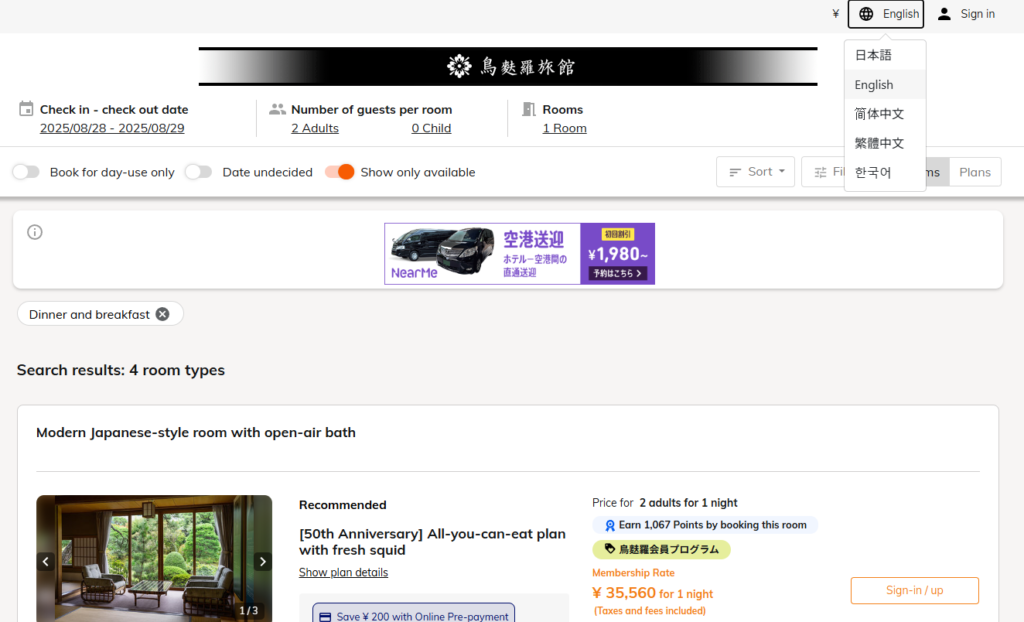Show next room photo

(263, 561)
